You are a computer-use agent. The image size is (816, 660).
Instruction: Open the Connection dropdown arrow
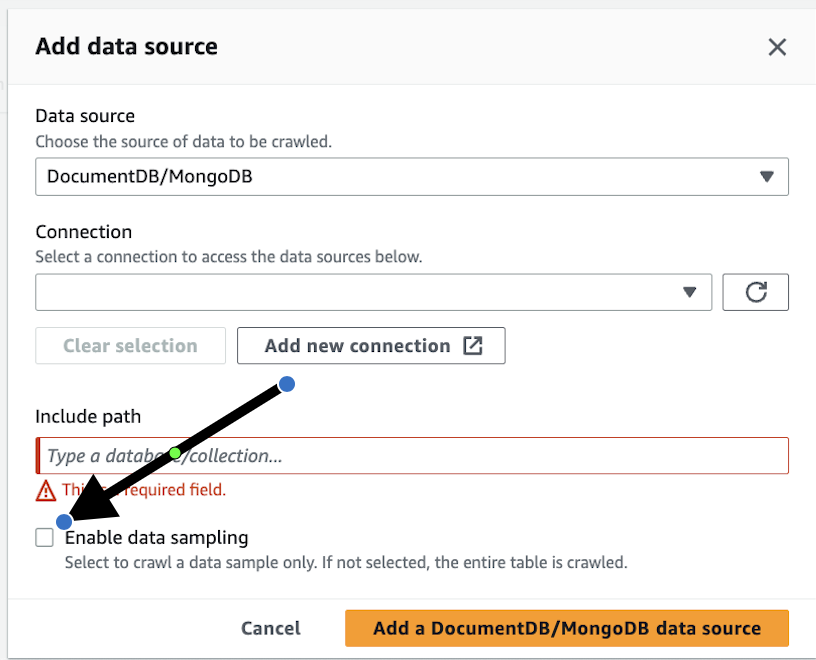coord(689,292)
